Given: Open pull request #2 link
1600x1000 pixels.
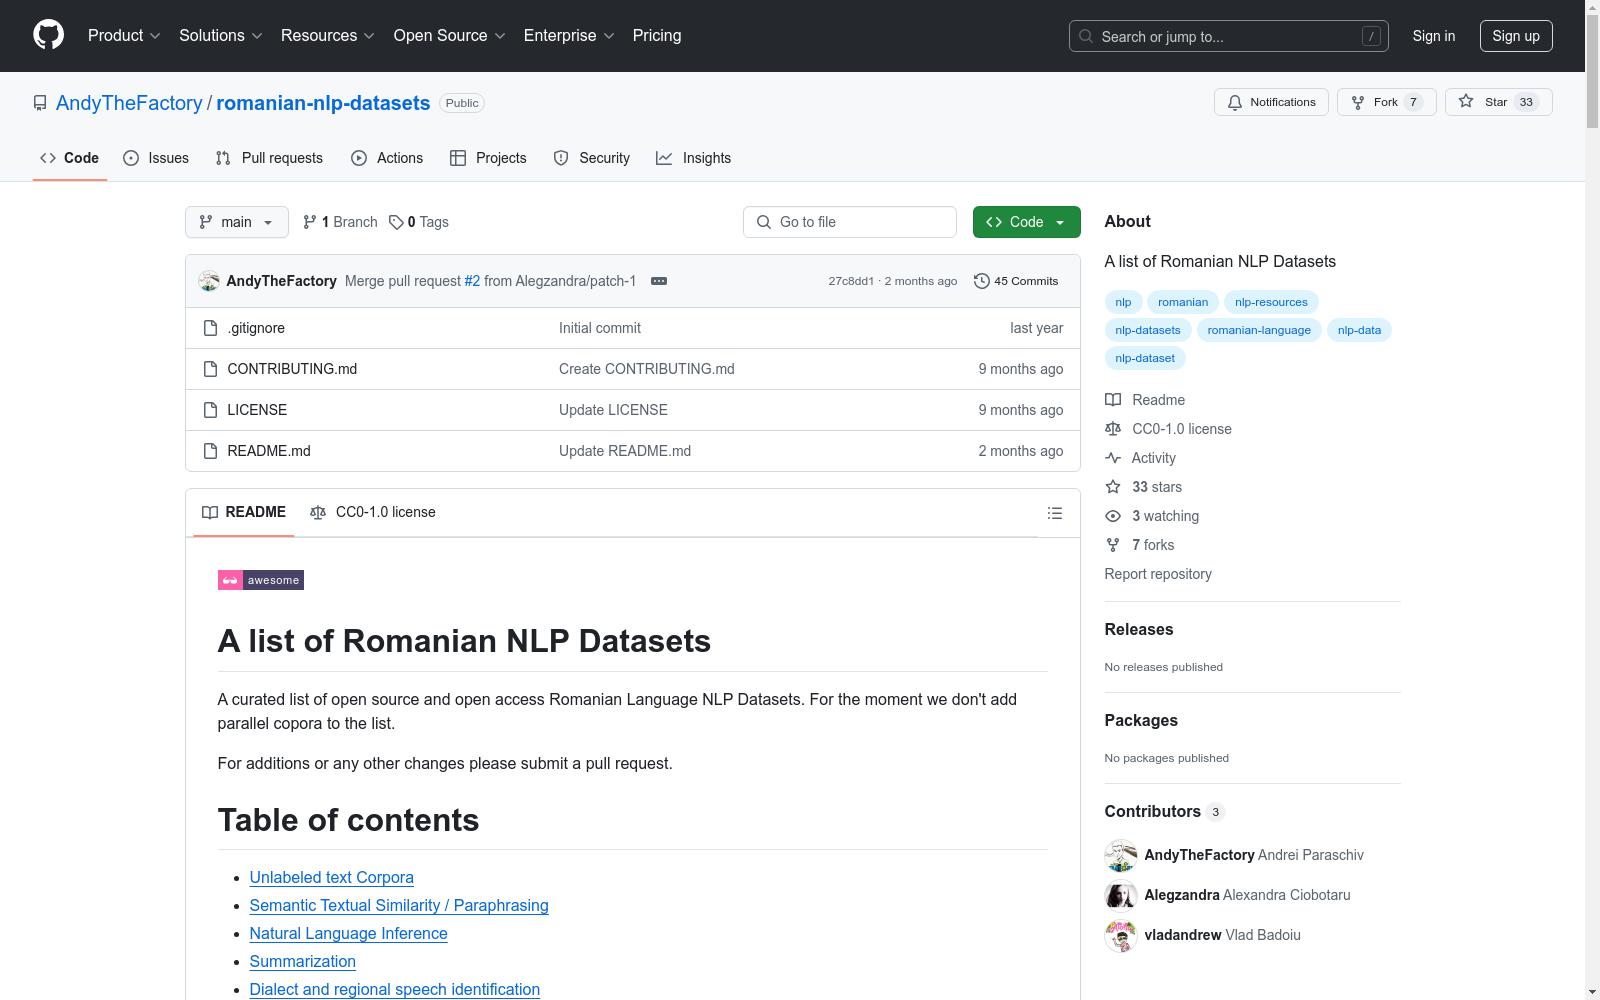Looking at the screenshot, I should point(472,281).
